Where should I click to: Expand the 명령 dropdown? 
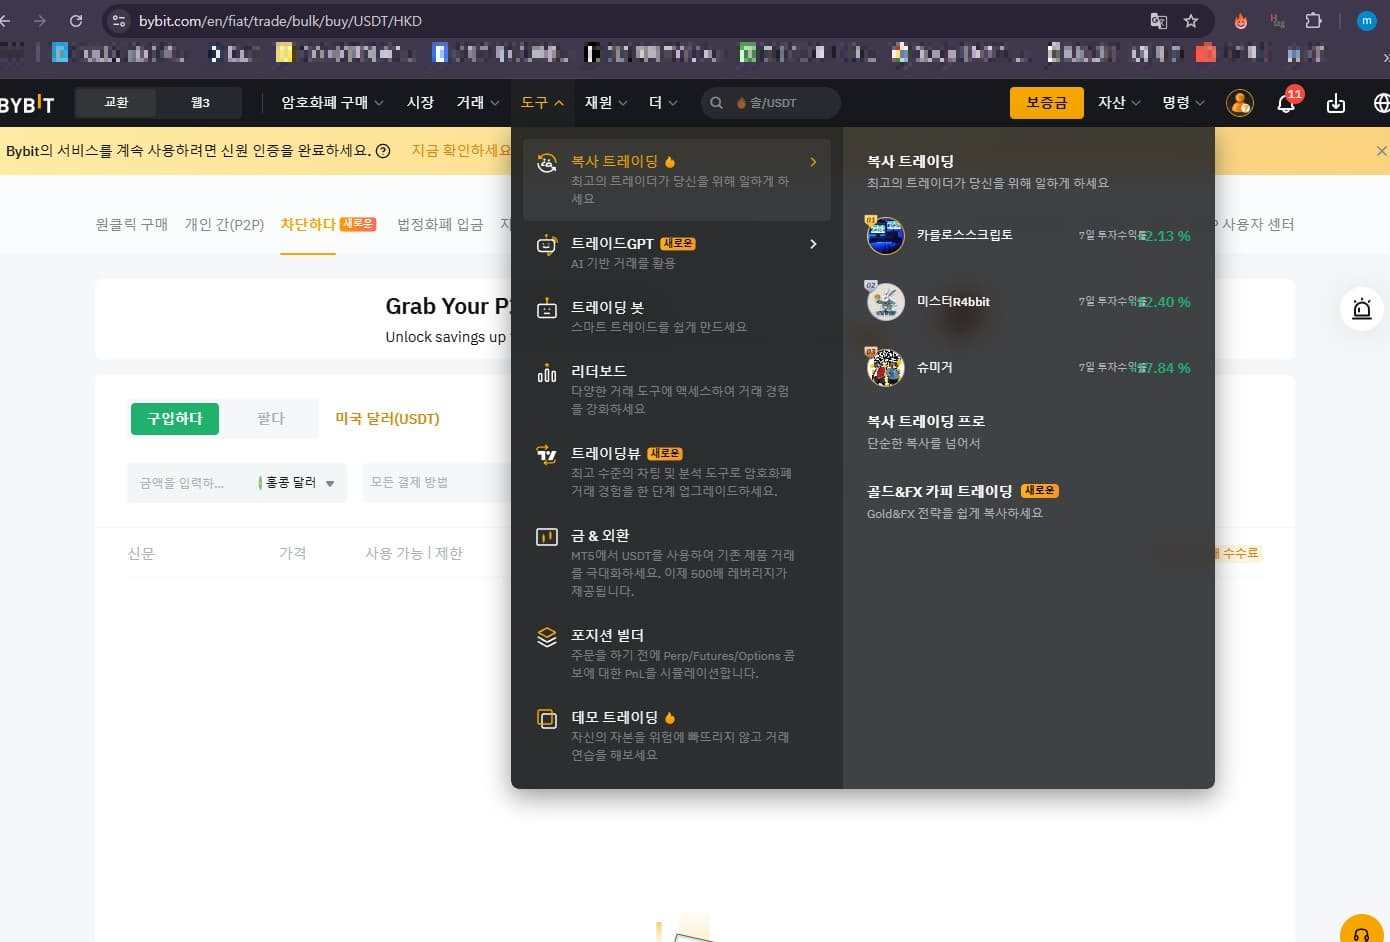[1183, 103]
